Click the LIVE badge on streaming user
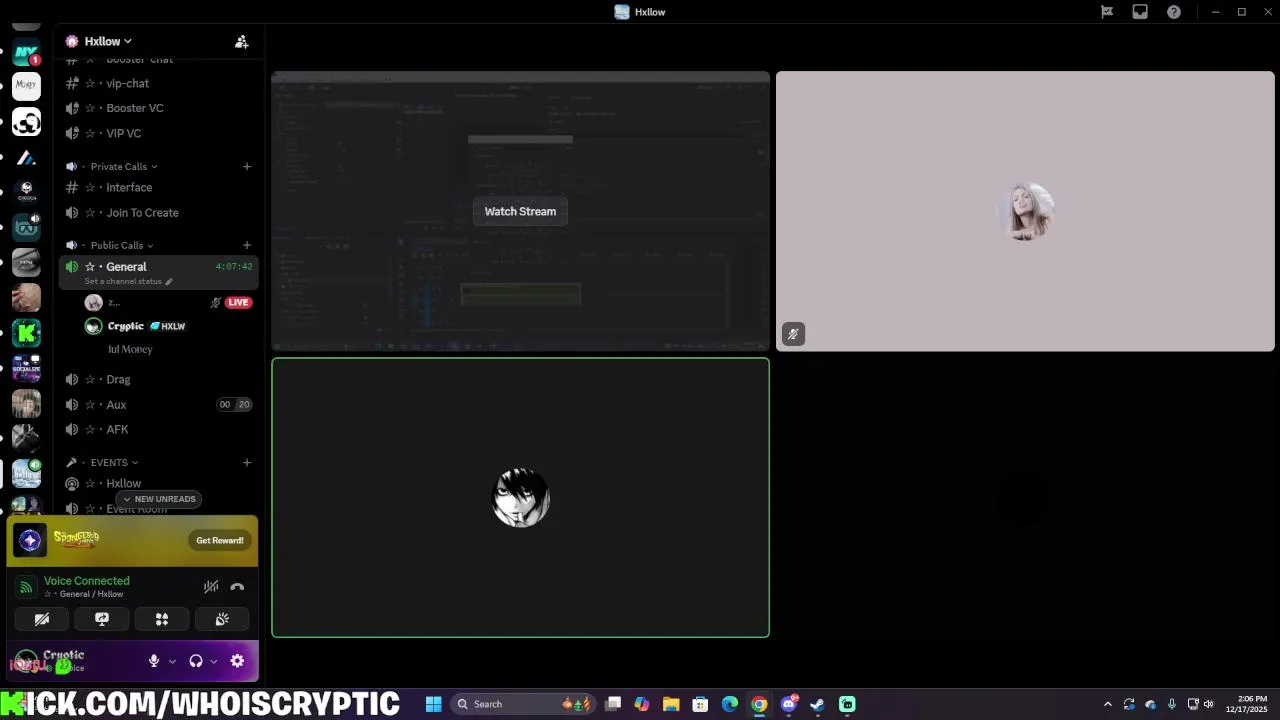1280x720 pixels. pos(238,303)
